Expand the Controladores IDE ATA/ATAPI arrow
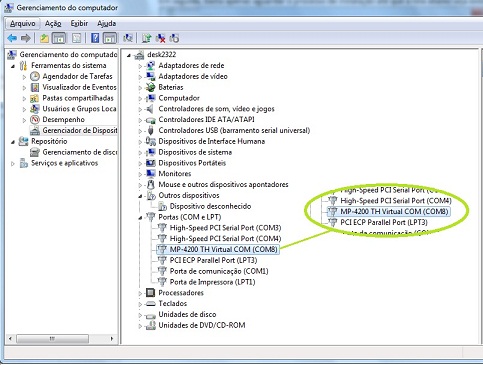The height and width of the screenshot is (365, 483). click(x=140, y=120)
